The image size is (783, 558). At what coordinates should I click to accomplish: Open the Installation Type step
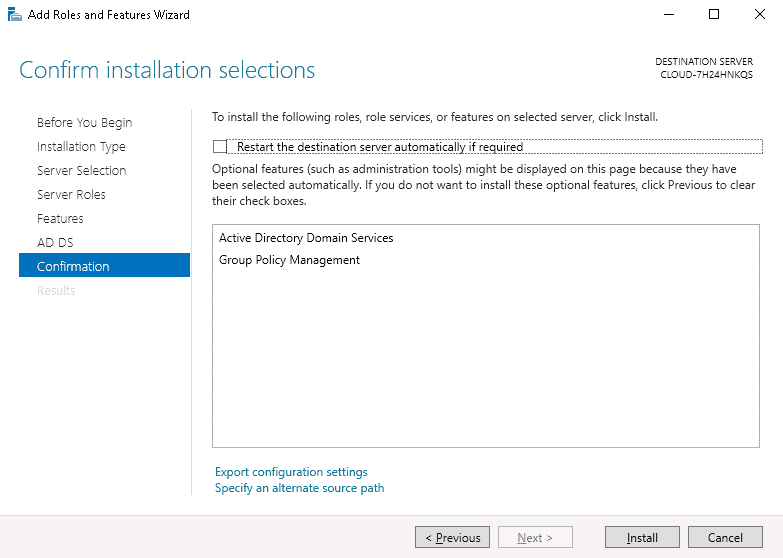click(x=81, y=147)
